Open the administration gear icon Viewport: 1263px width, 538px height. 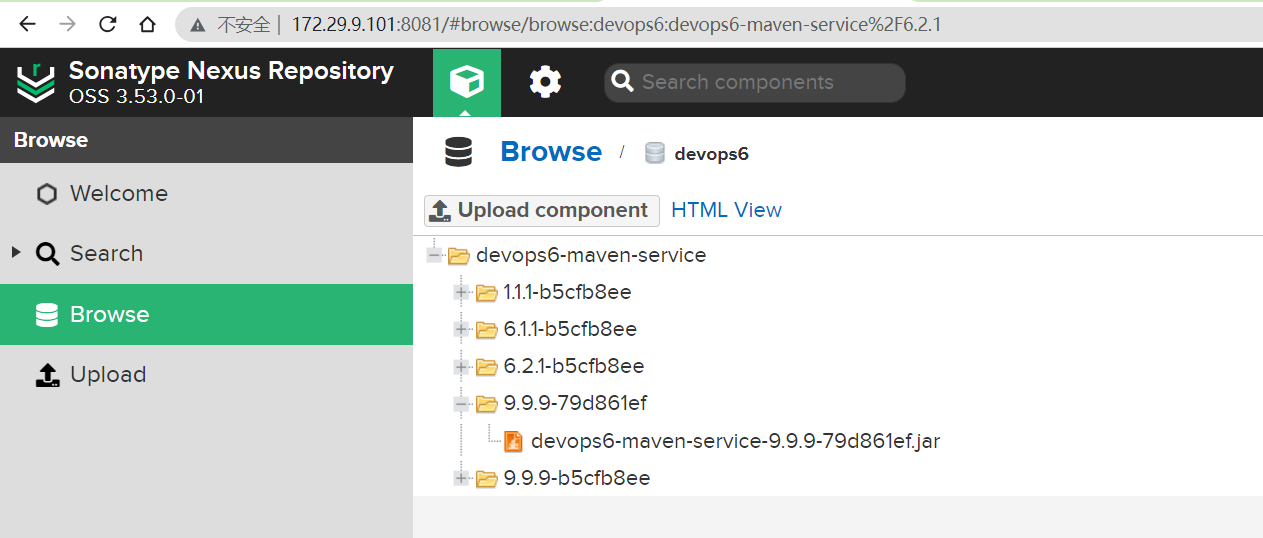pos(545,81)
